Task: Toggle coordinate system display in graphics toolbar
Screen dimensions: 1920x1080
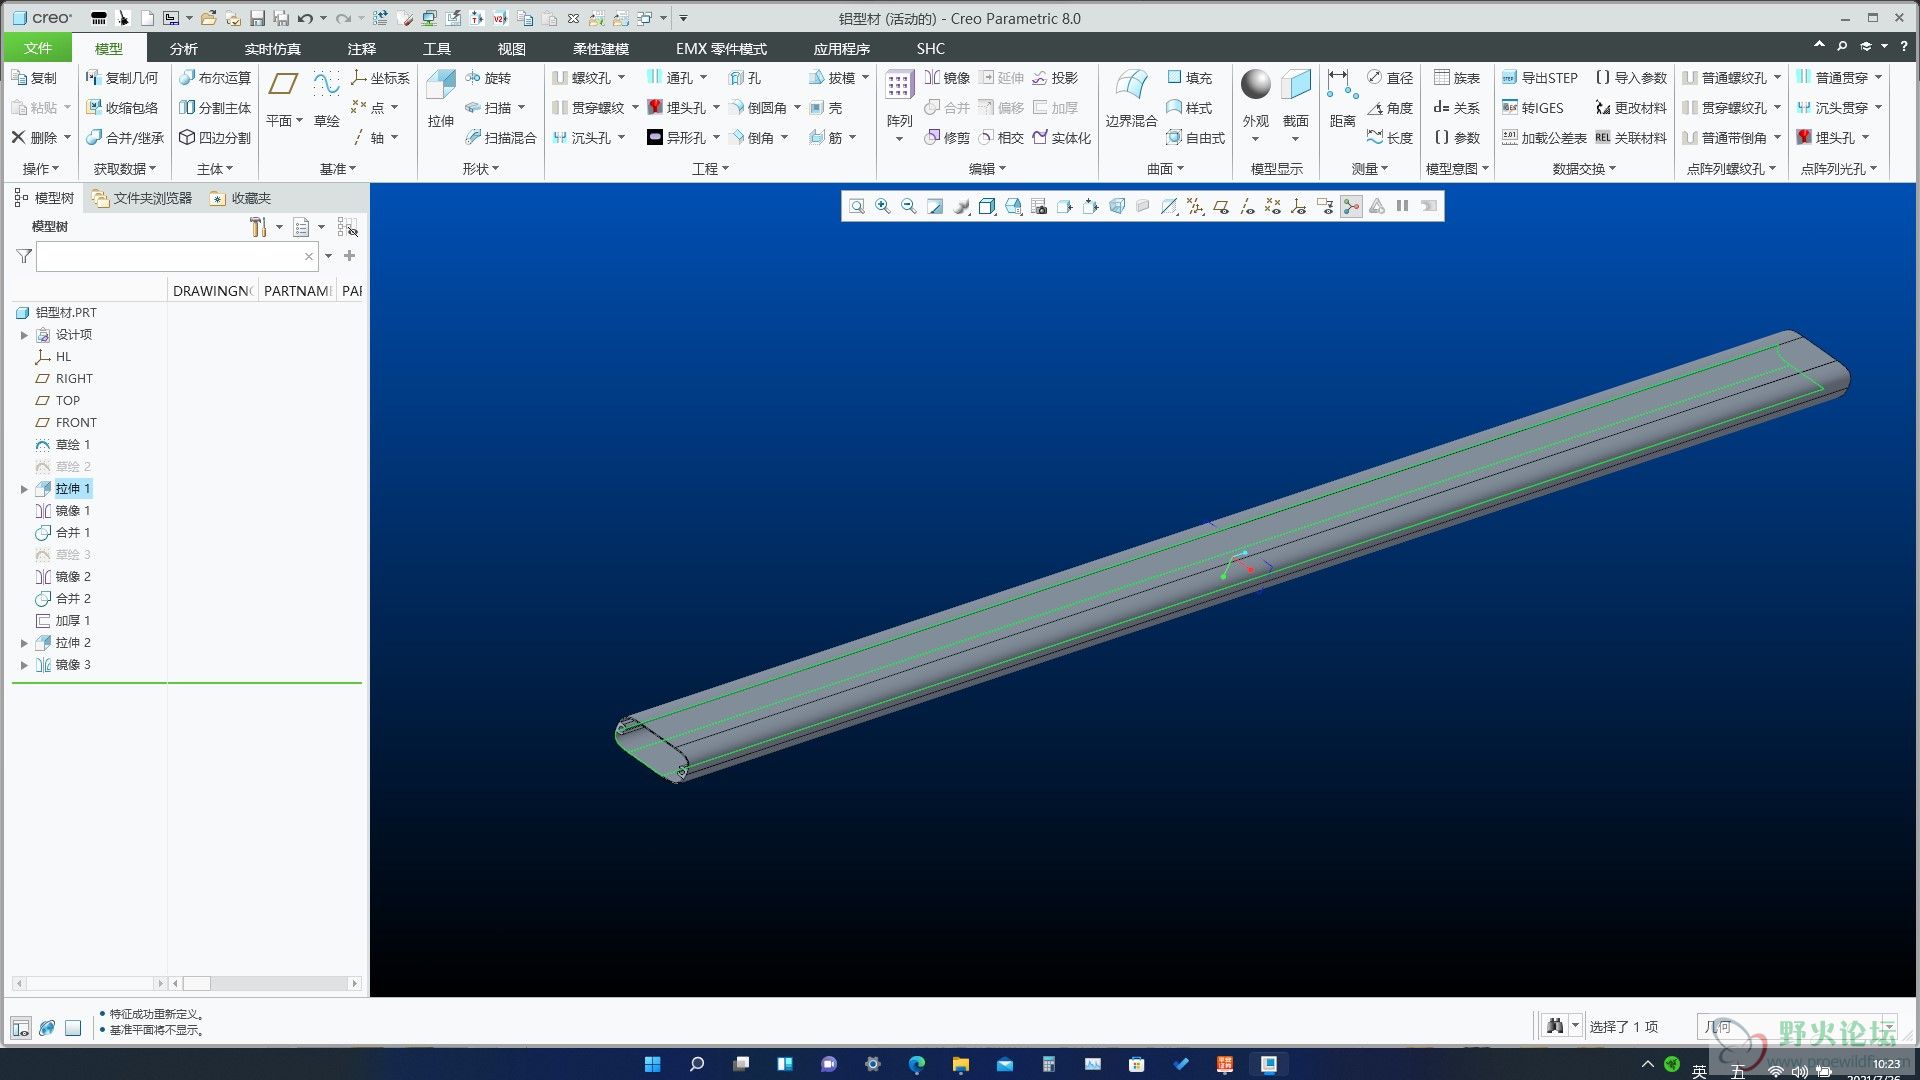Action: pos(1299,207)
